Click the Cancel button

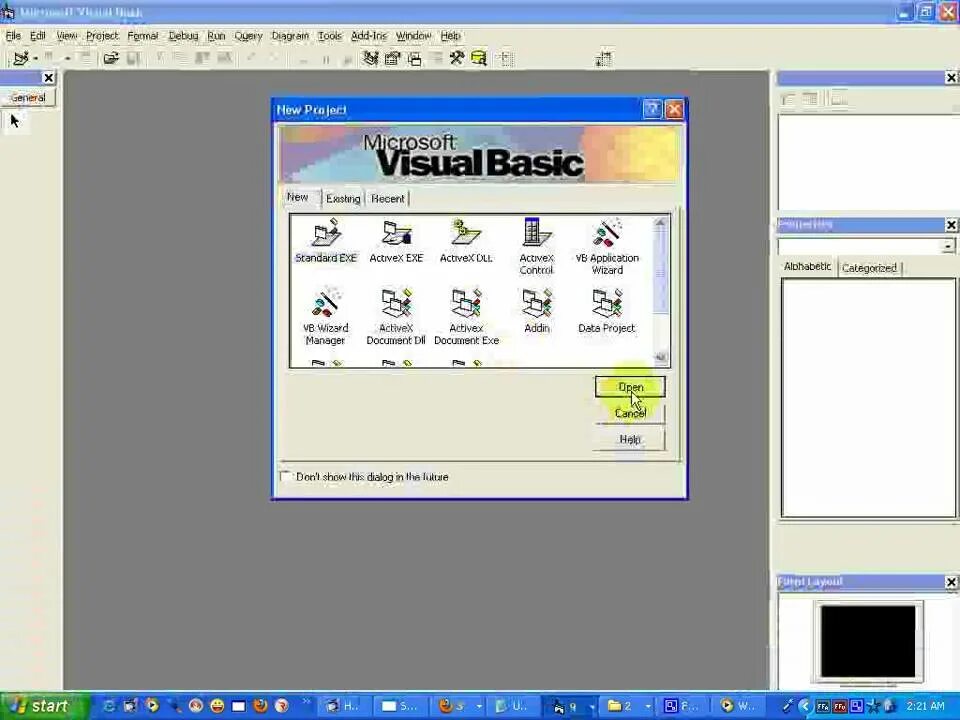[630, 413]
